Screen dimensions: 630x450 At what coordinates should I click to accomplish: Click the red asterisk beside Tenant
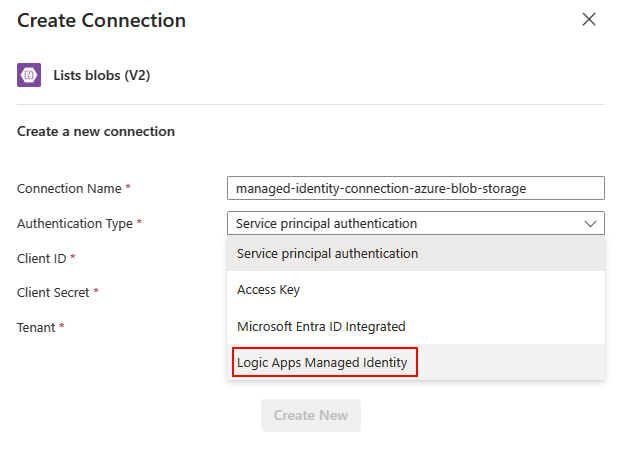[62, 327]
